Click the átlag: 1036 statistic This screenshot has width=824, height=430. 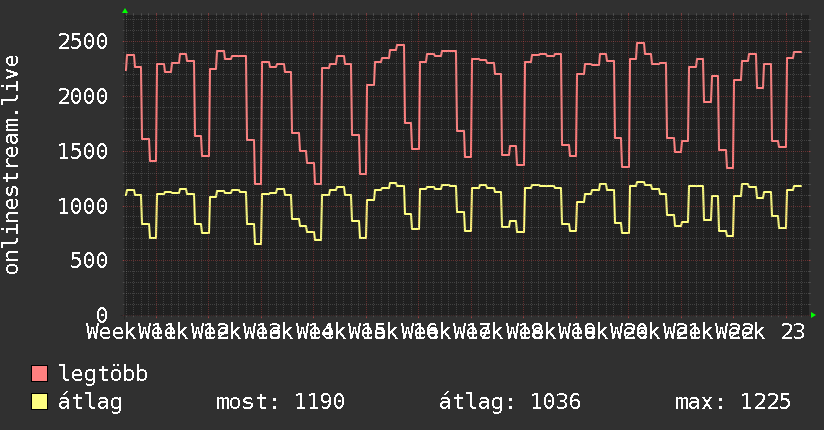tap(510, 402)
